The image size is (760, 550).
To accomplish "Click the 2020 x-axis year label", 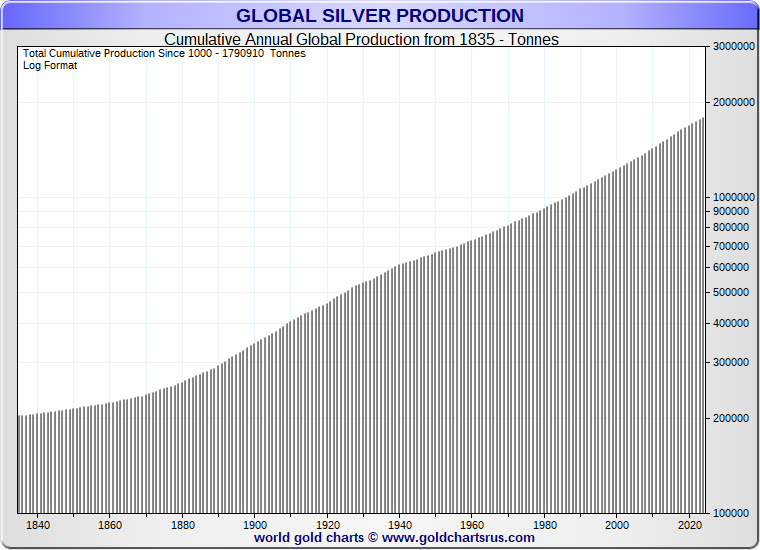I will pos(690,525).
